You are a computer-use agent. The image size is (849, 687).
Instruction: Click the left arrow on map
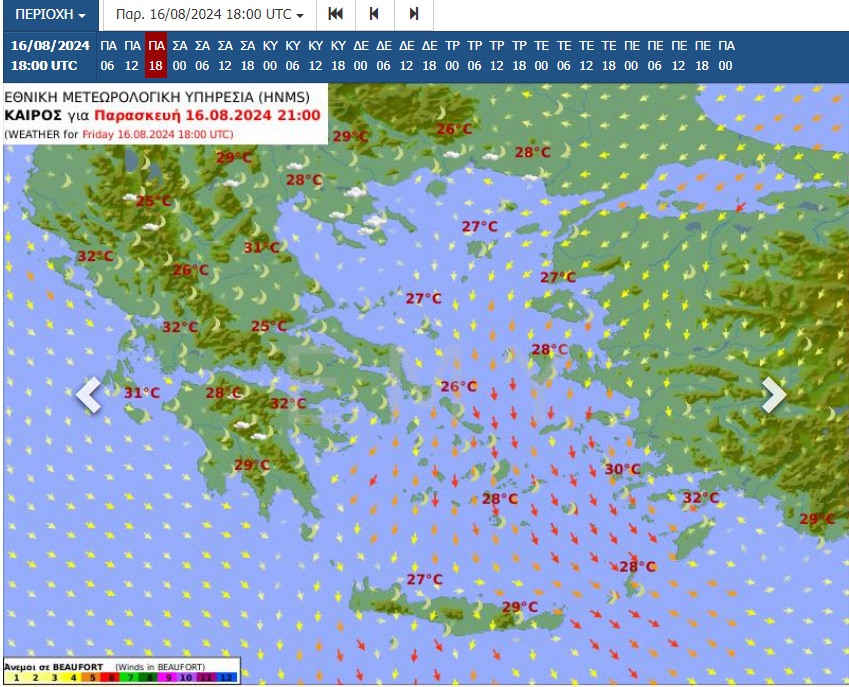pyautogui.click(x=88, y=395)
